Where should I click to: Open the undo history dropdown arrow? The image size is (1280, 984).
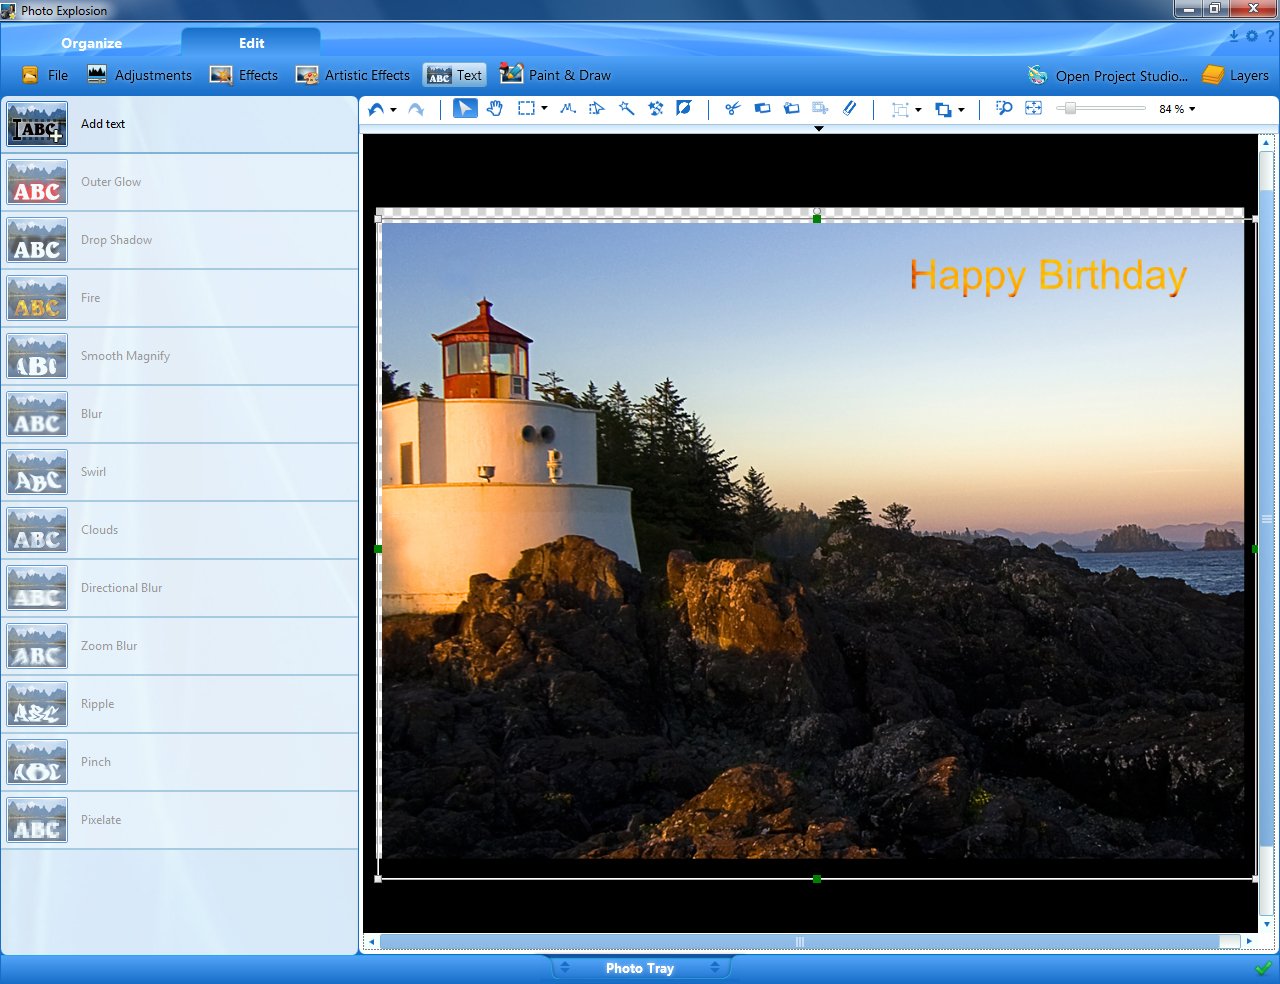click(393, 110)
